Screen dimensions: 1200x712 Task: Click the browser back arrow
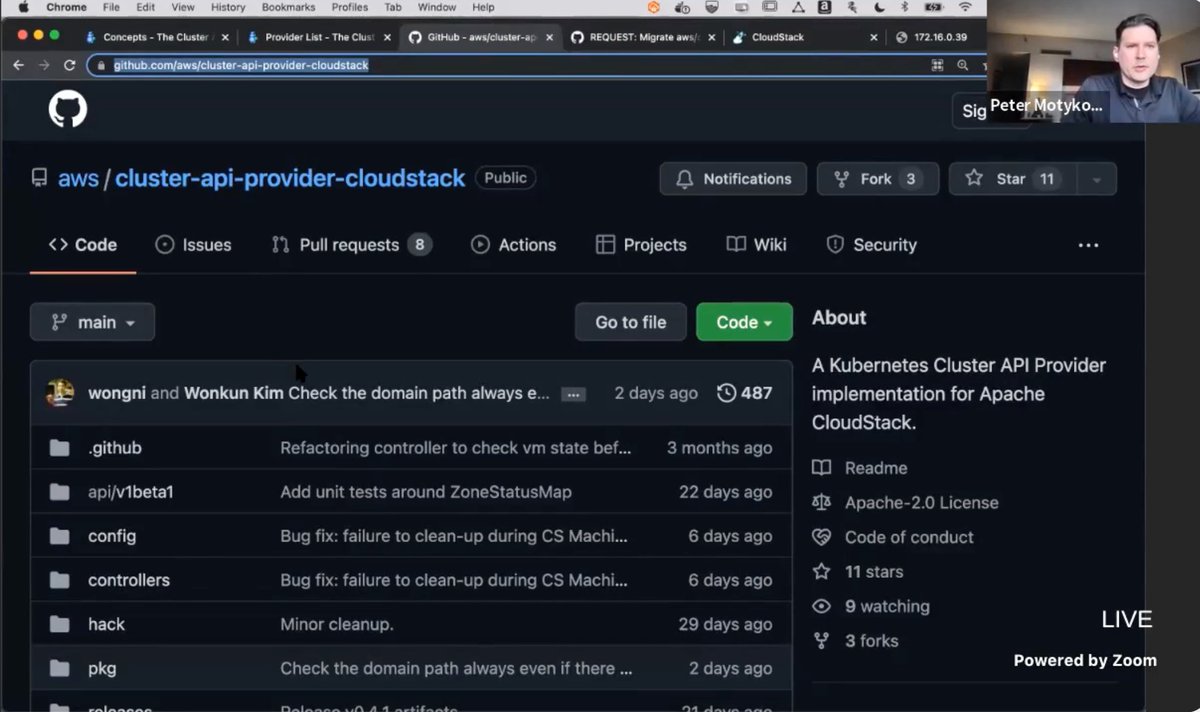point(18,65)
